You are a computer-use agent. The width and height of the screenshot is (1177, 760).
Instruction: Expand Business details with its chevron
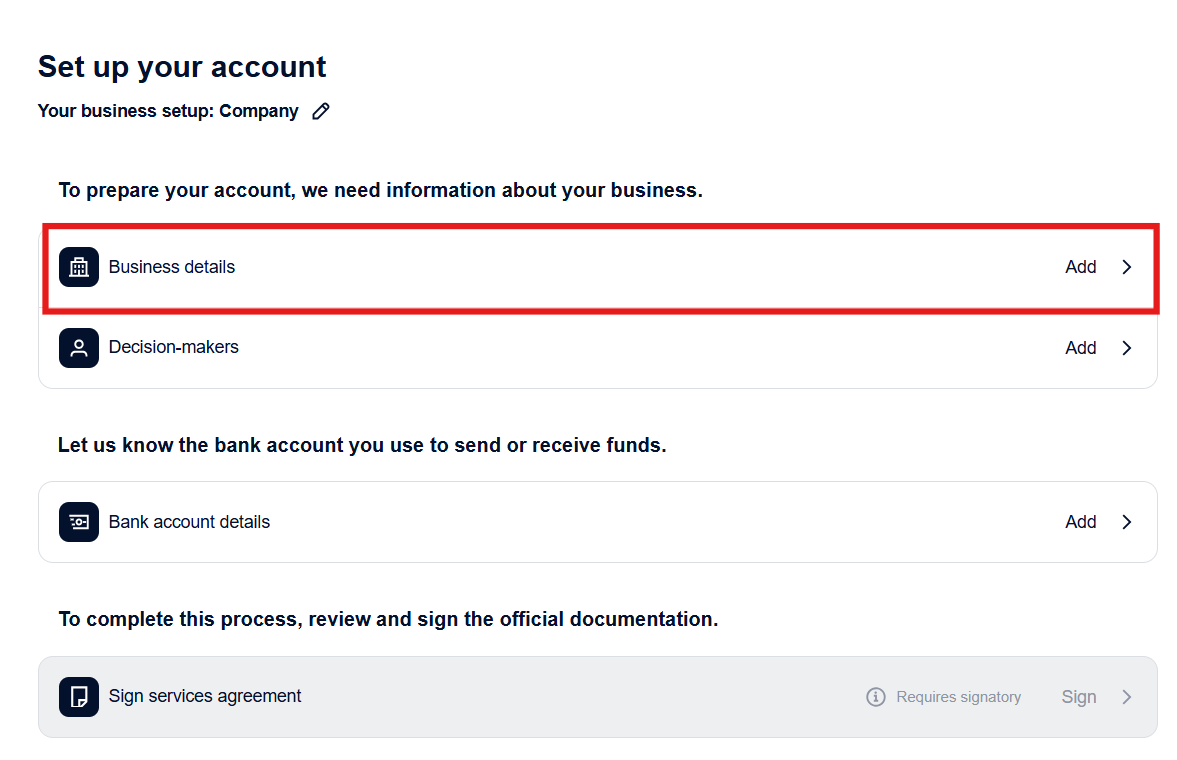point(1127,267)
